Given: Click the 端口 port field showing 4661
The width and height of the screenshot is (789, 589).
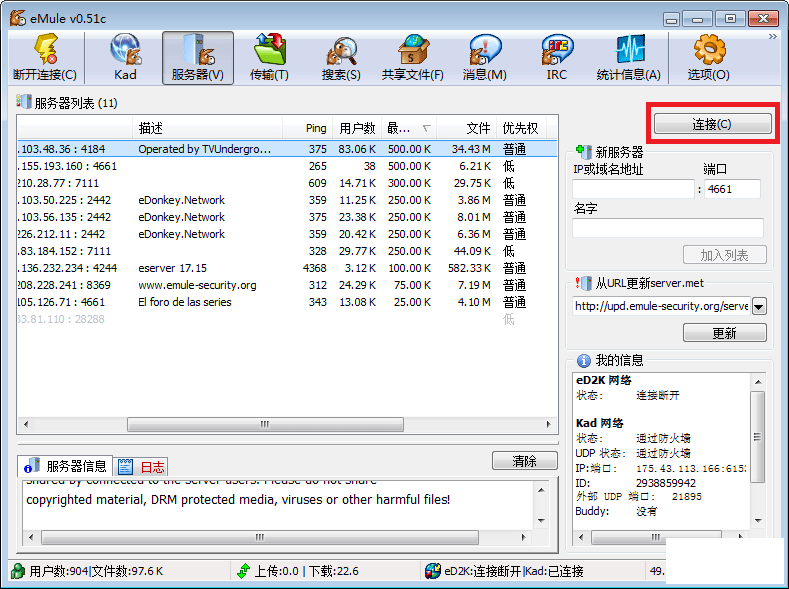Looking at the screenshot, I should [732, 189].
